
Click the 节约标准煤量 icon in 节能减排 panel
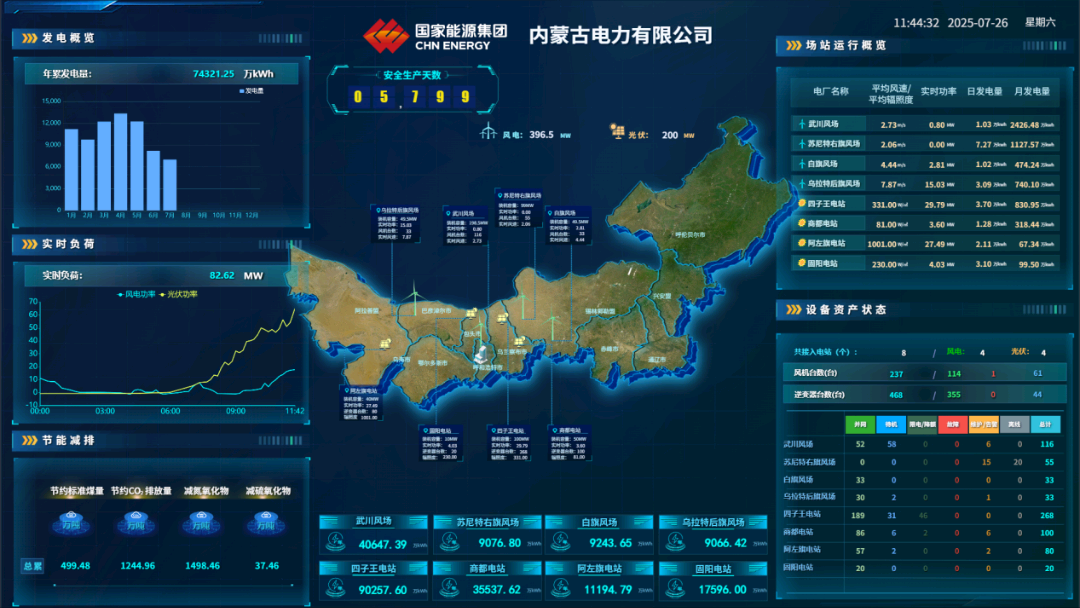(70, 520)
